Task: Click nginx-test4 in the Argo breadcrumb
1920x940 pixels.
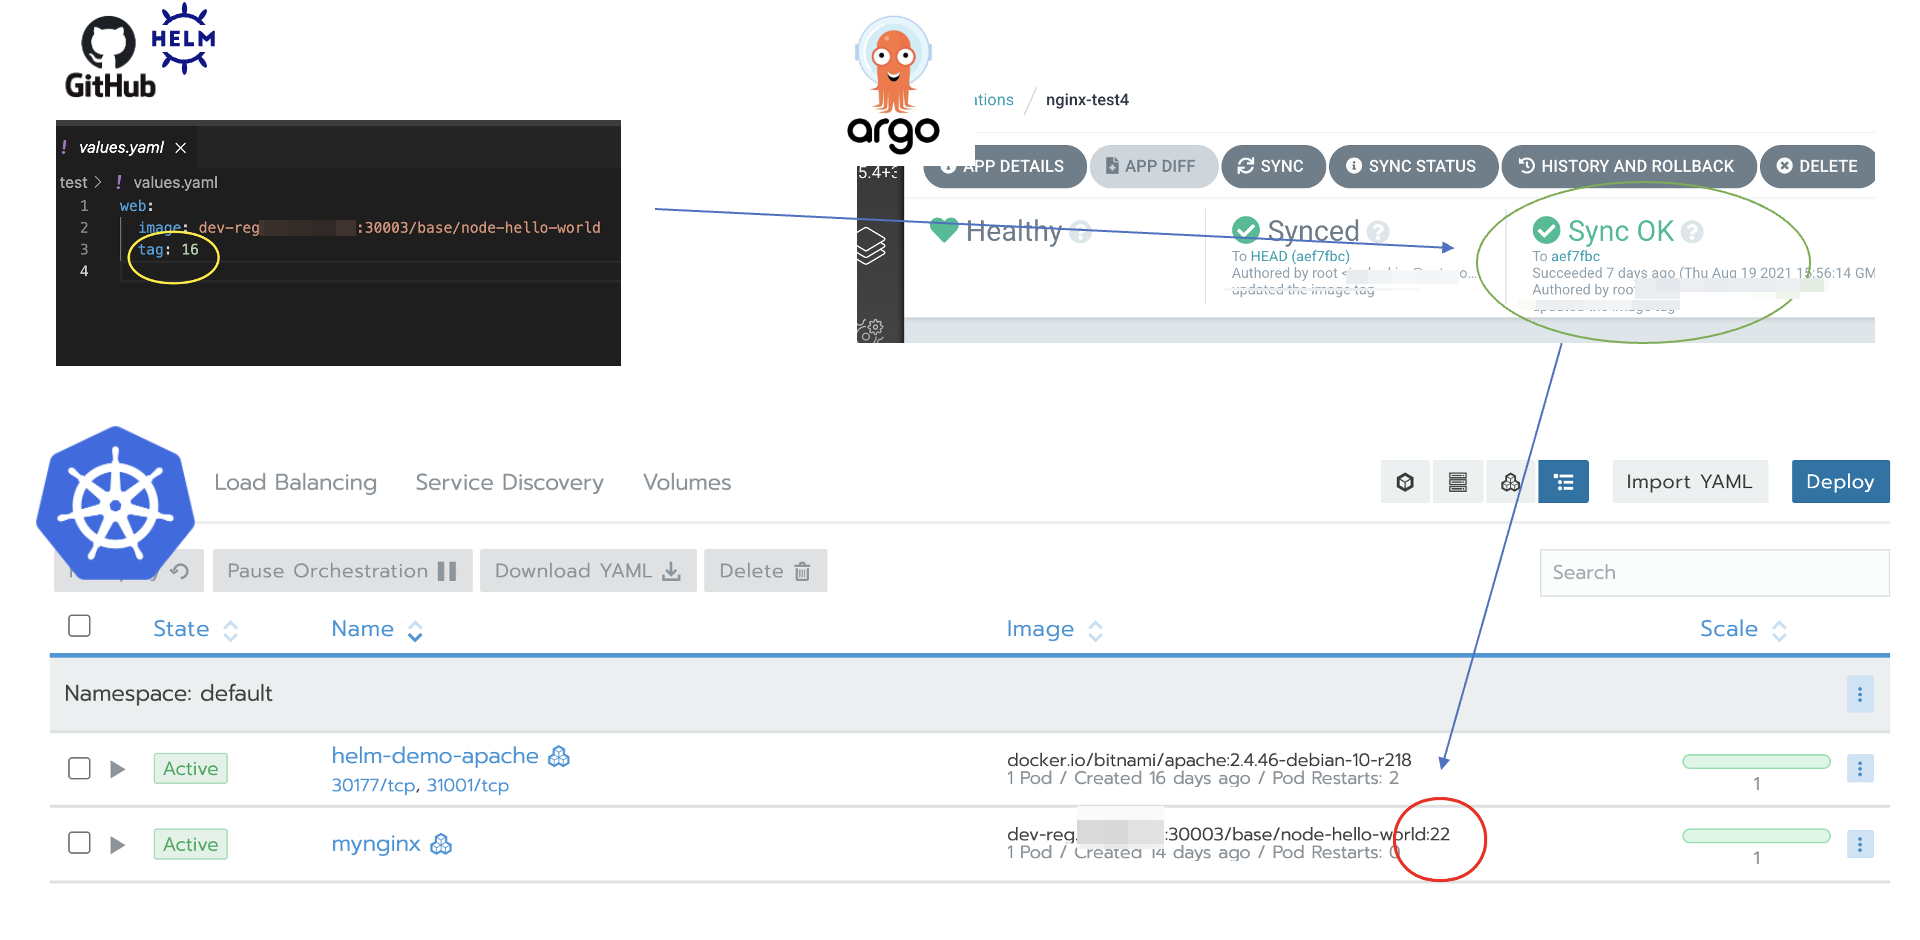Action: pos(1087,100)
